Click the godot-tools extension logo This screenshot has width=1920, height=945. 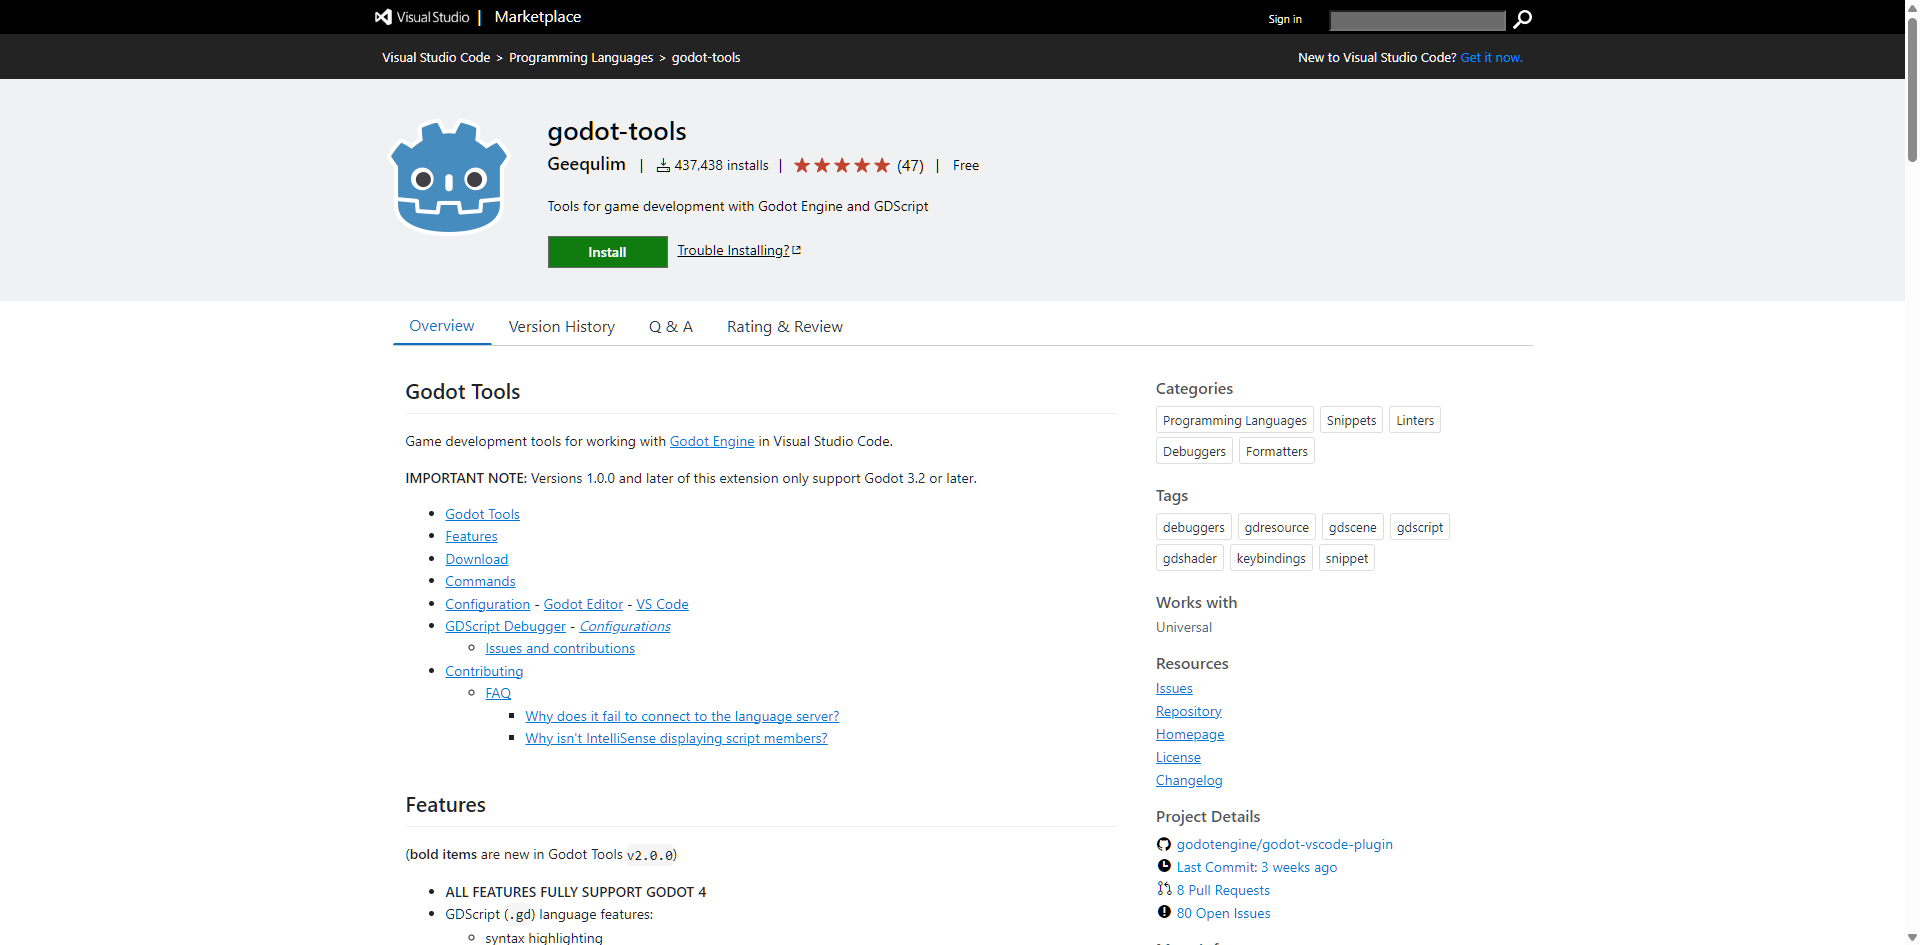click(449, 176)
